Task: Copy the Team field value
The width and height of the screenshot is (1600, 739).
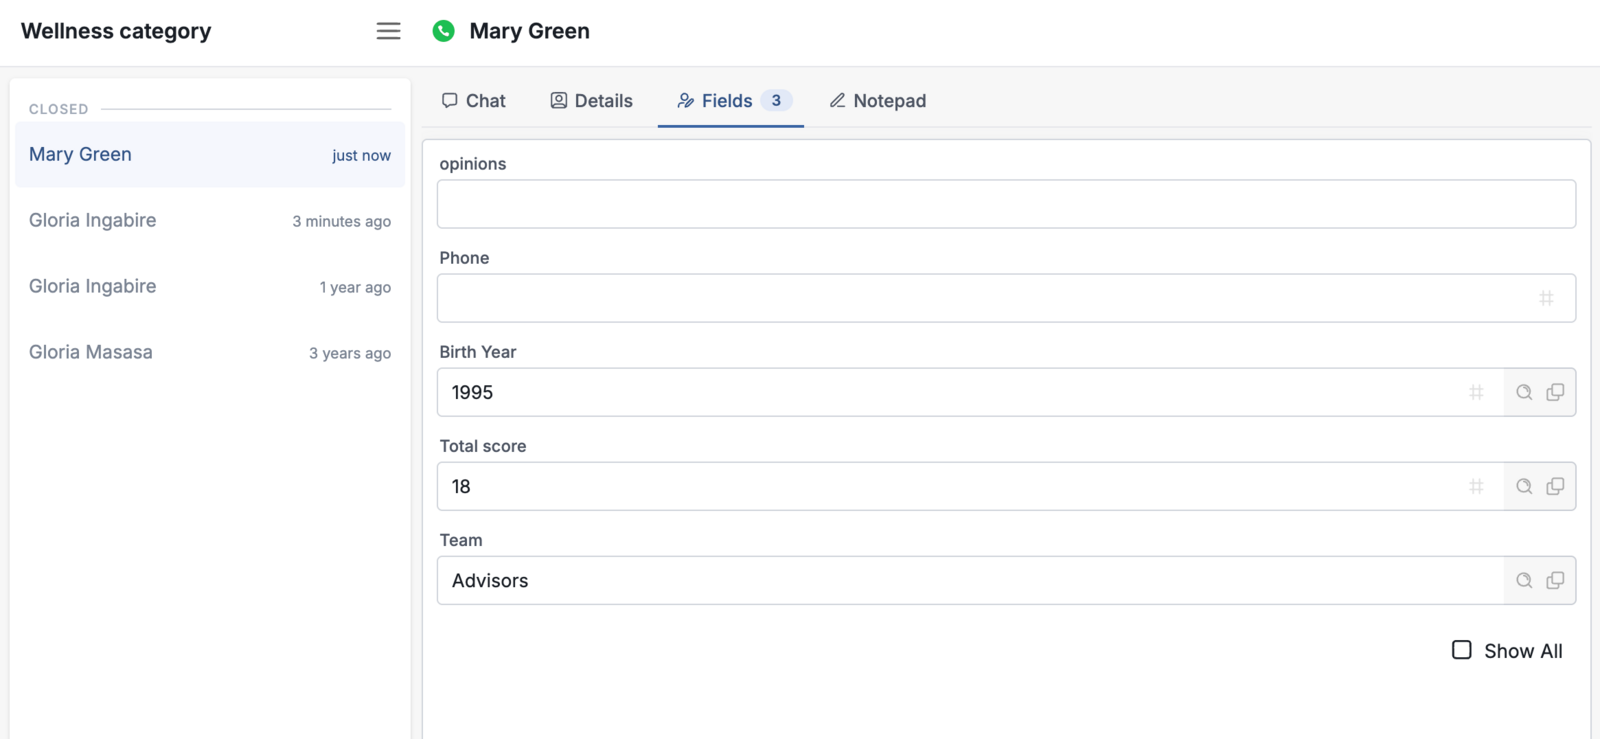Action: (1555, 580)
